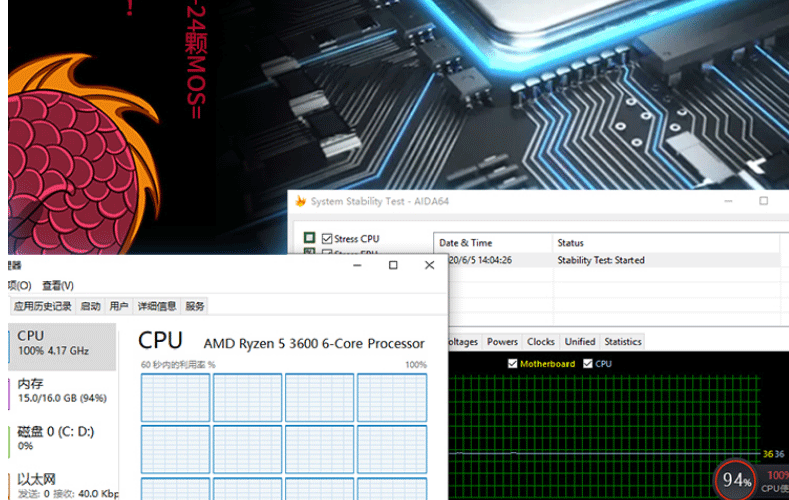Image resolution: width=789 pixels, height=500 pixels.
Task: Maximize the Task Manager window
Action: tap(393, 265)
